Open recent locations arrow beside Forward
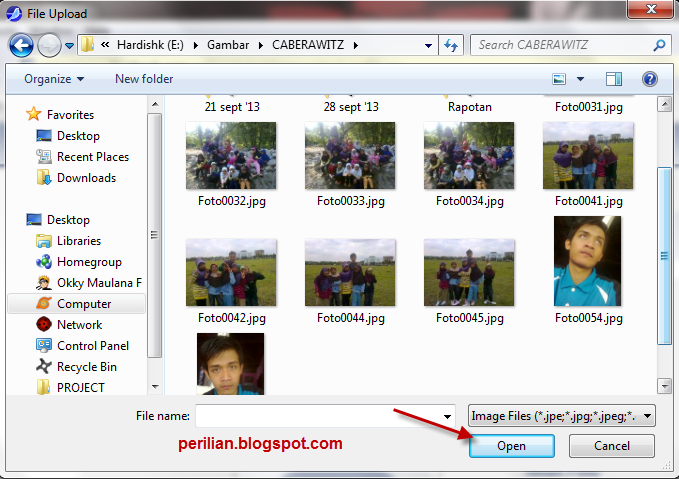679x479 pixels. click(x=69, y=45)
